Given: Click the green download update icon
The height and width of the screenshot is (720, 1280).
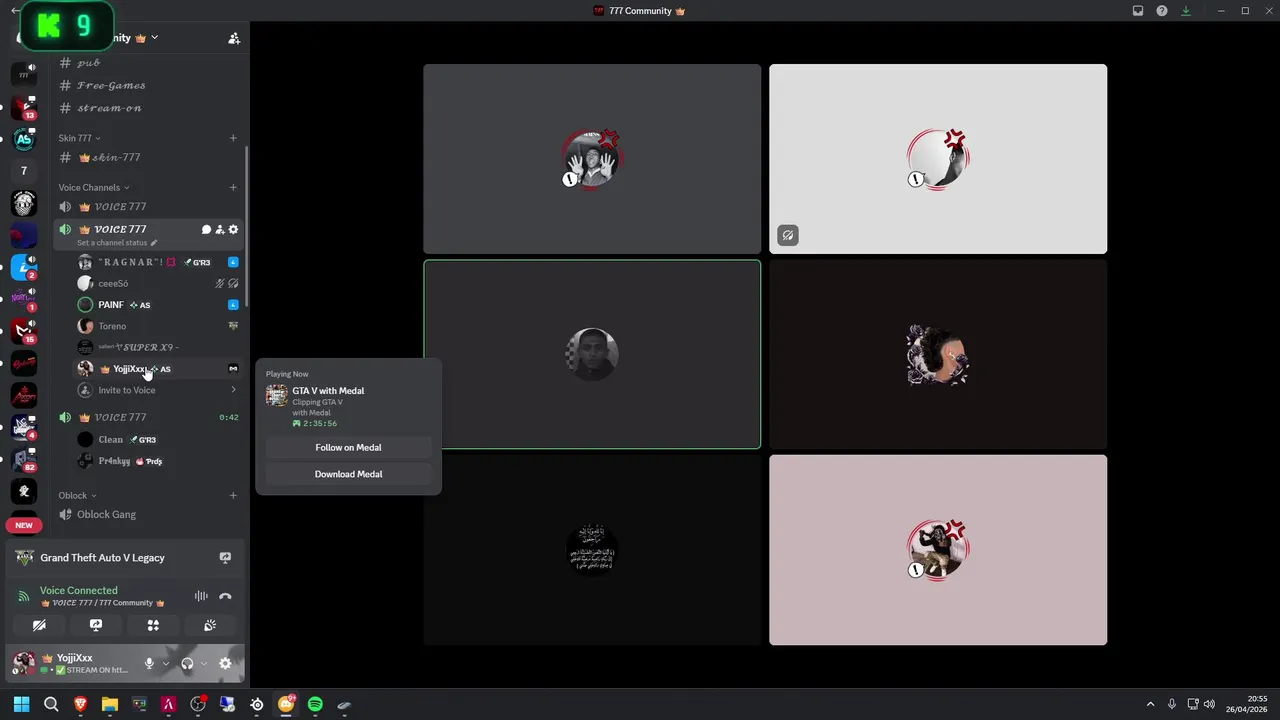Looking at the screenshot, I should (1186, 11).
